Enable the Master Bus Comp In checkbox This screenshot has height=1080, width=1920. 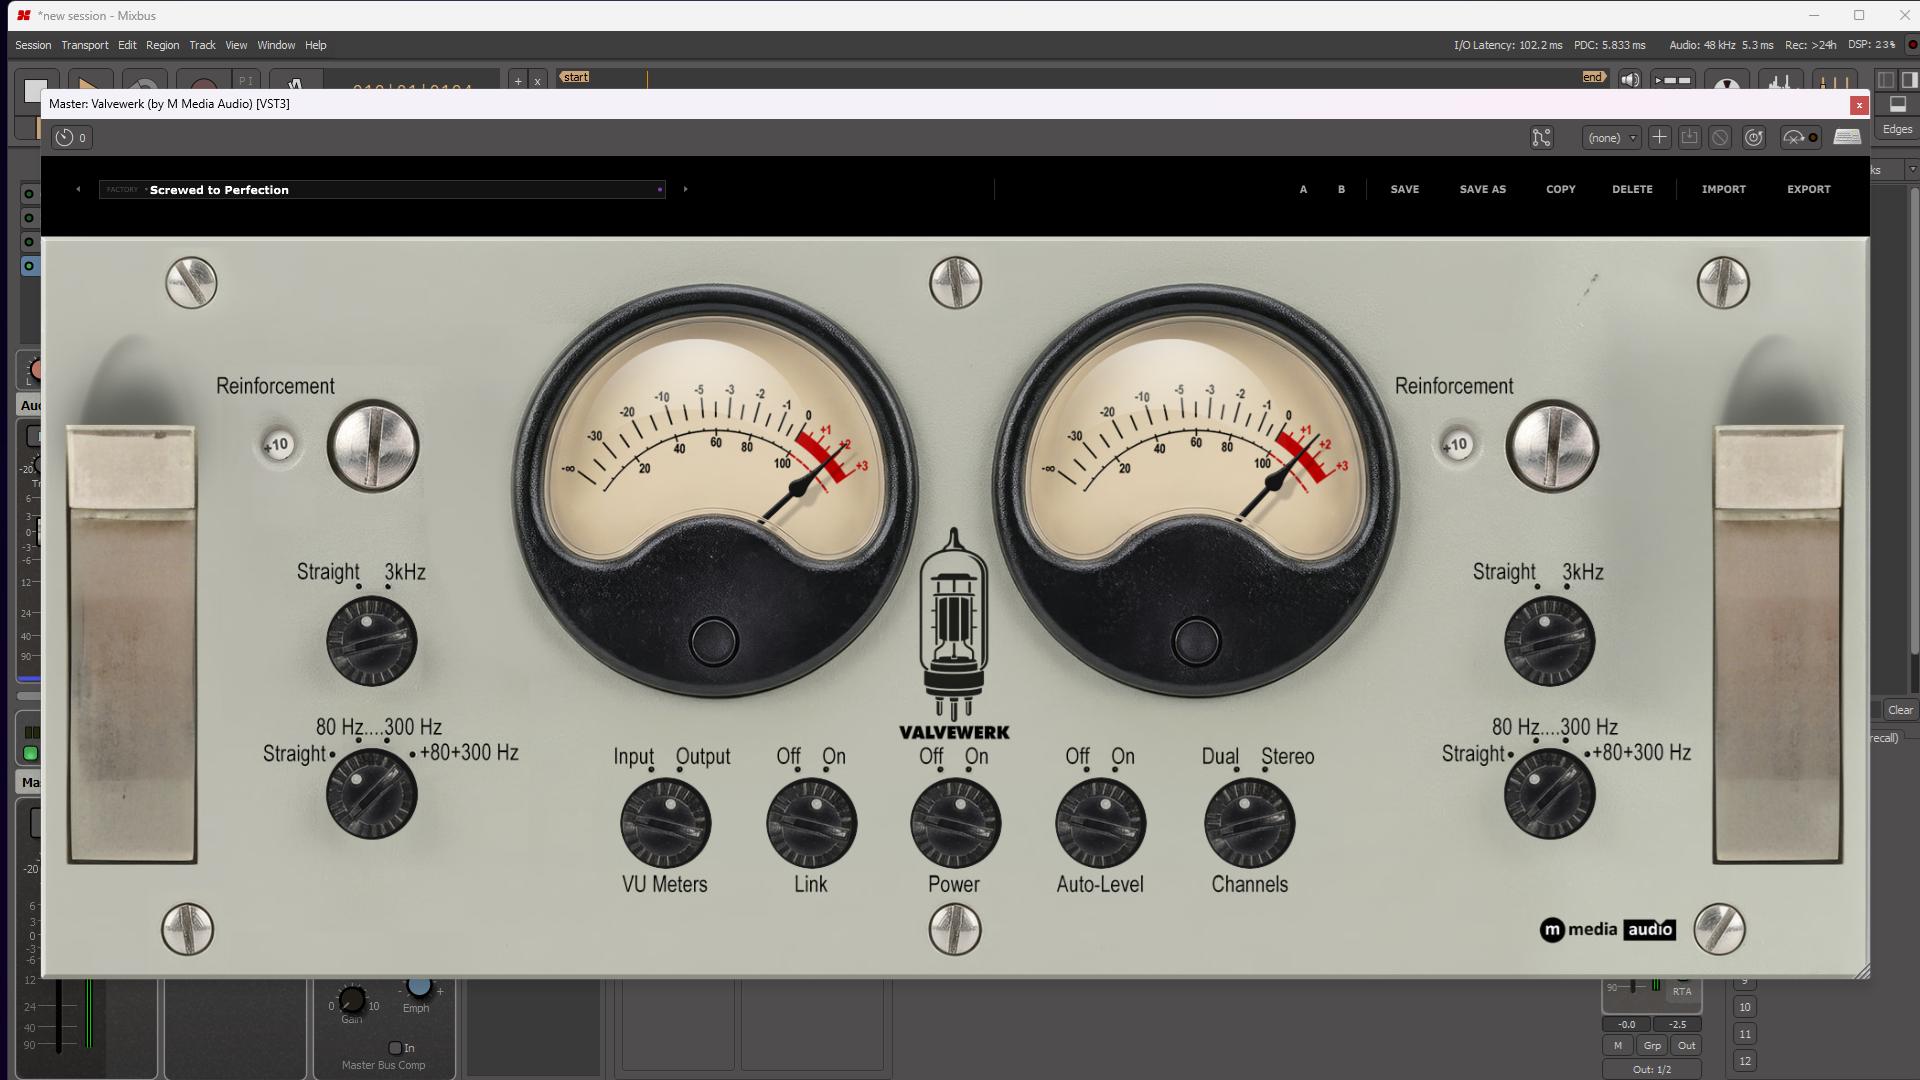(395, 1048)
